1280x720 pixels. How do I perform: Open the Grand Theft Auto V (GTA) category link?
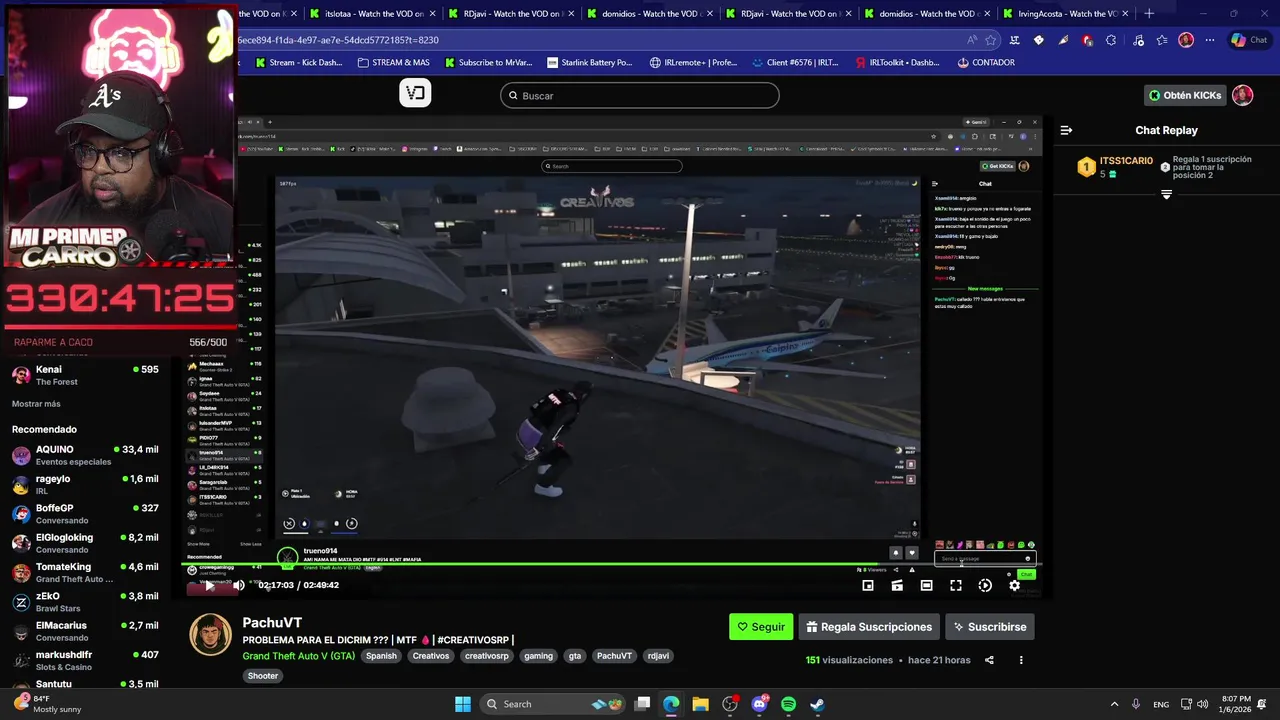298,656
